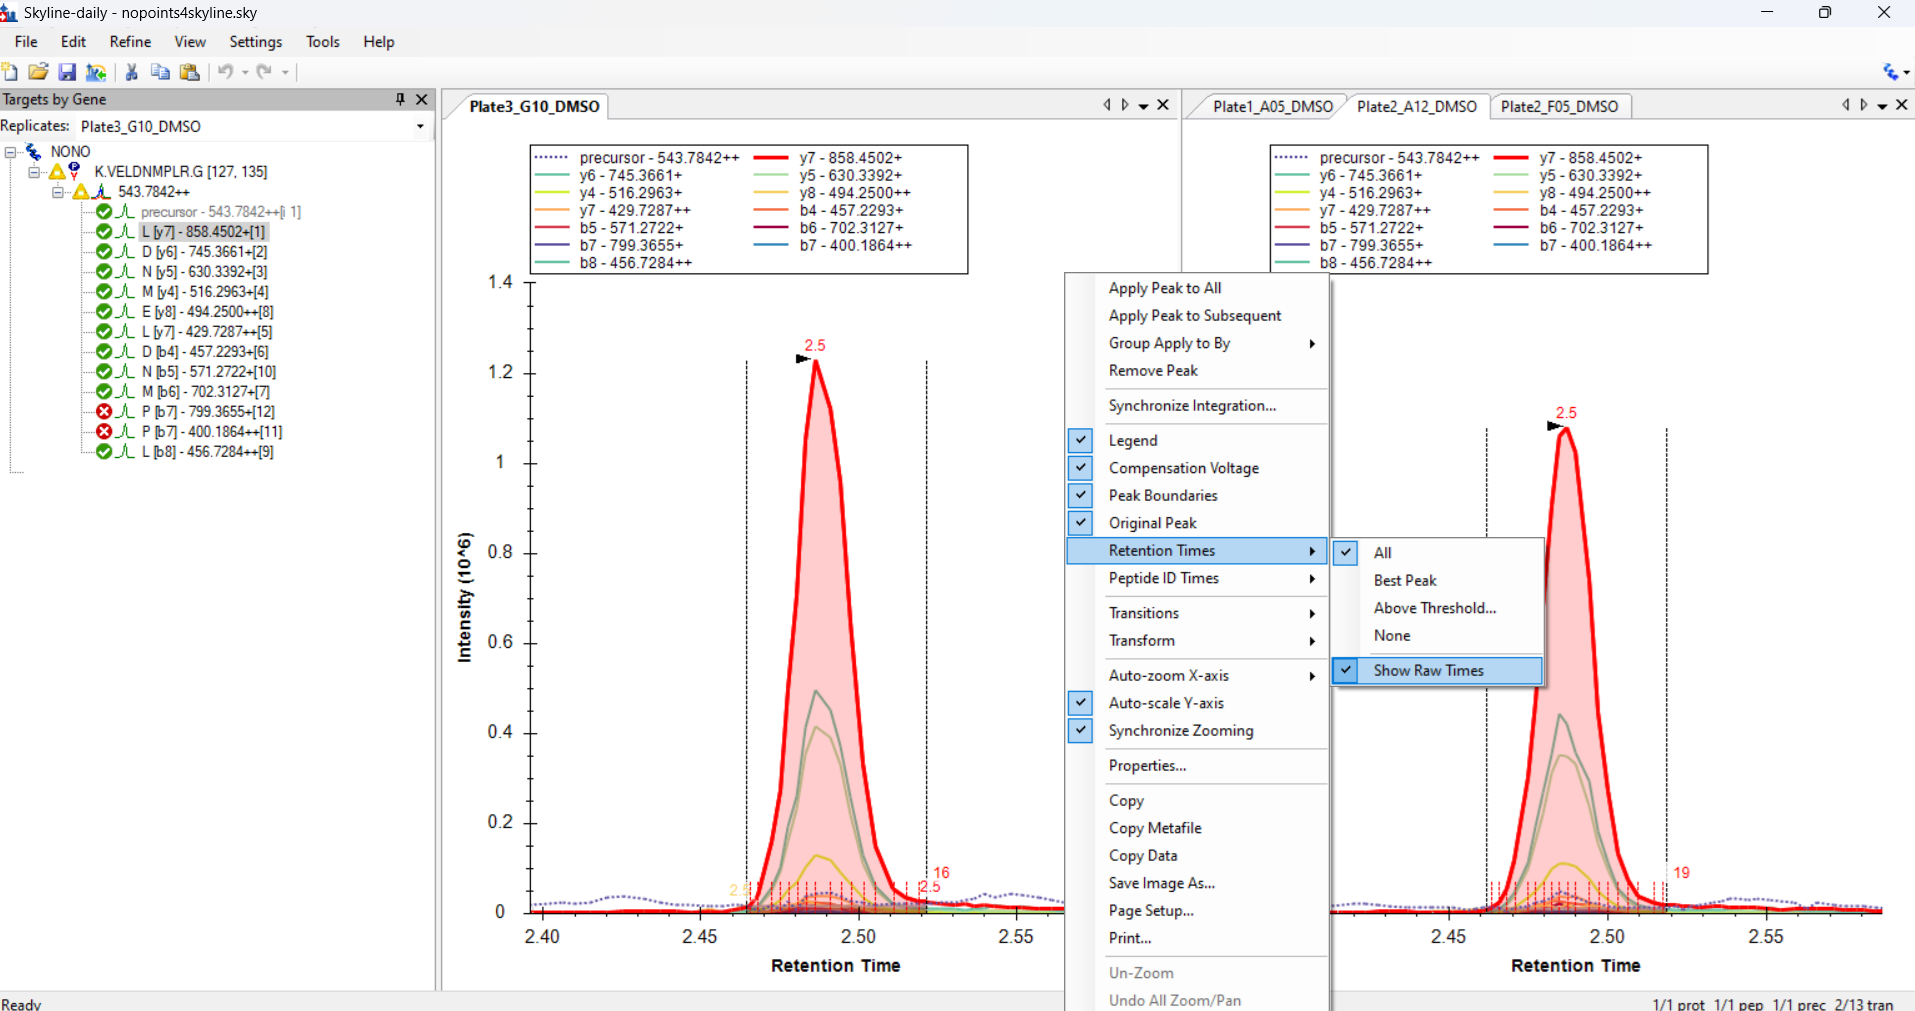Collapse the NONO protein tree node

pyautogui.click(x=11, y=152)
